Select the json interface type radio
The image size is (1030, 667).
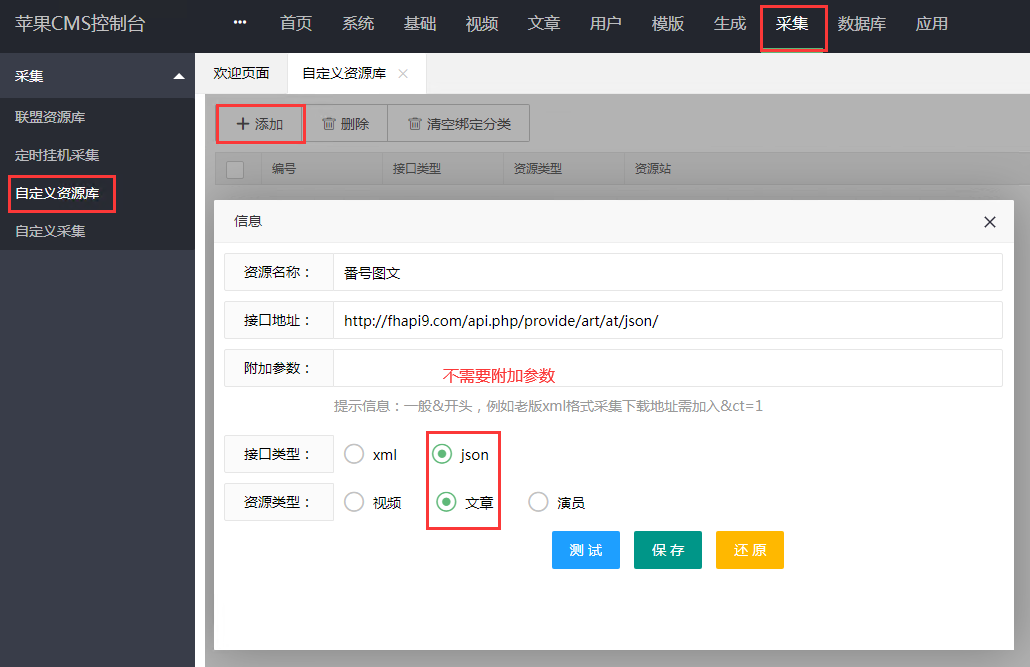pos(442,454)
